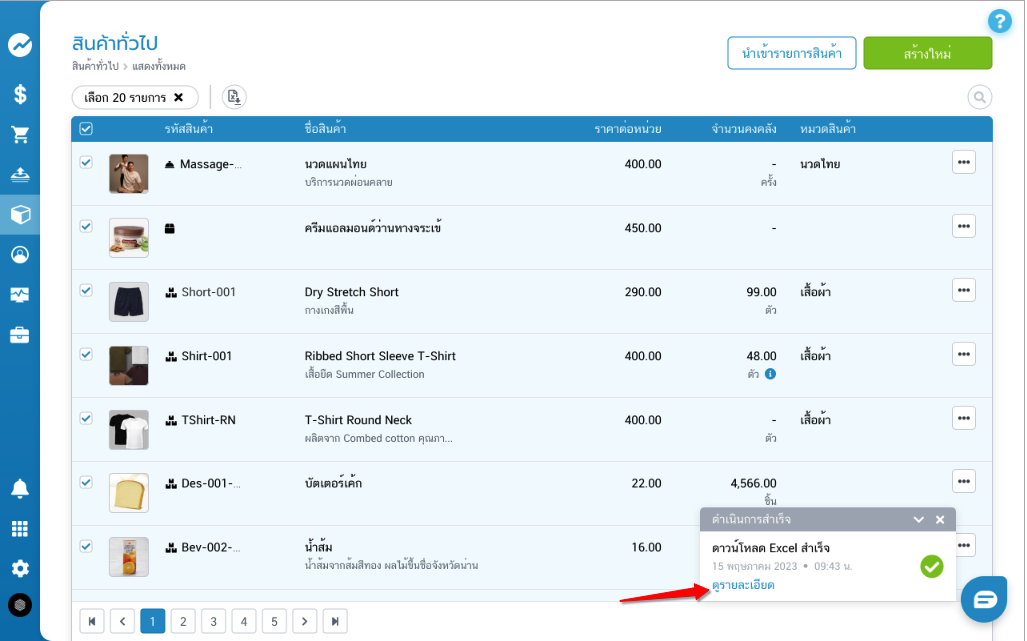Open more options menu for TShirt-RN row

point(963,418)
